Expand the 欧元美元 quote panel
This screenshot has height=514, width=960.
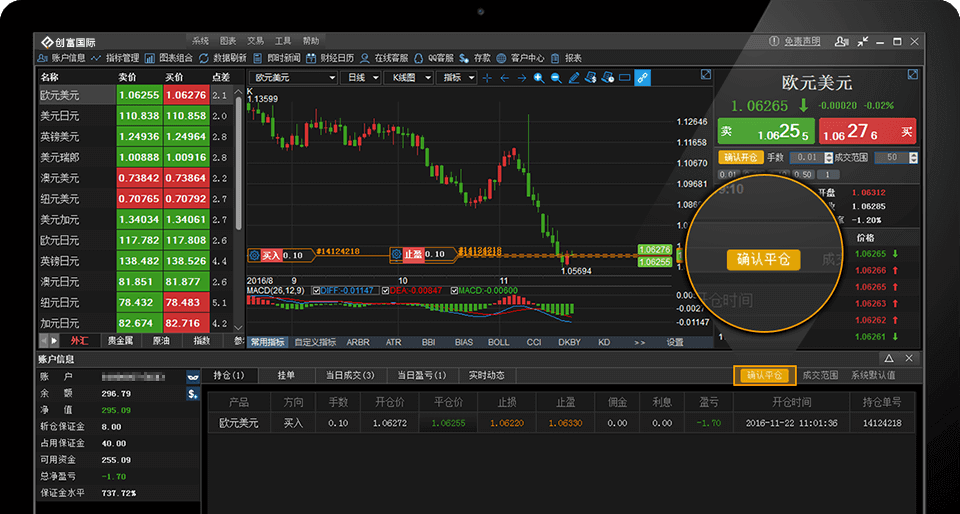pyautogui.click(x=912, y=74)
